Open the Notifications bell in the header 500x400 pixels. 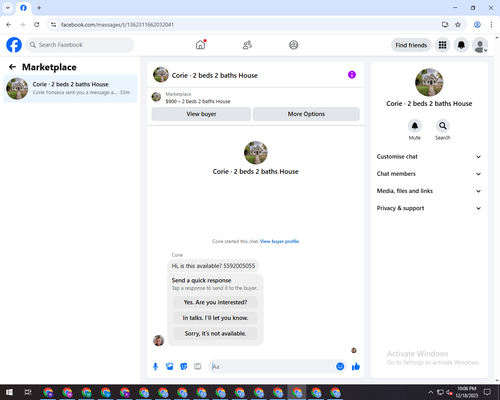(x=461, y=45)
